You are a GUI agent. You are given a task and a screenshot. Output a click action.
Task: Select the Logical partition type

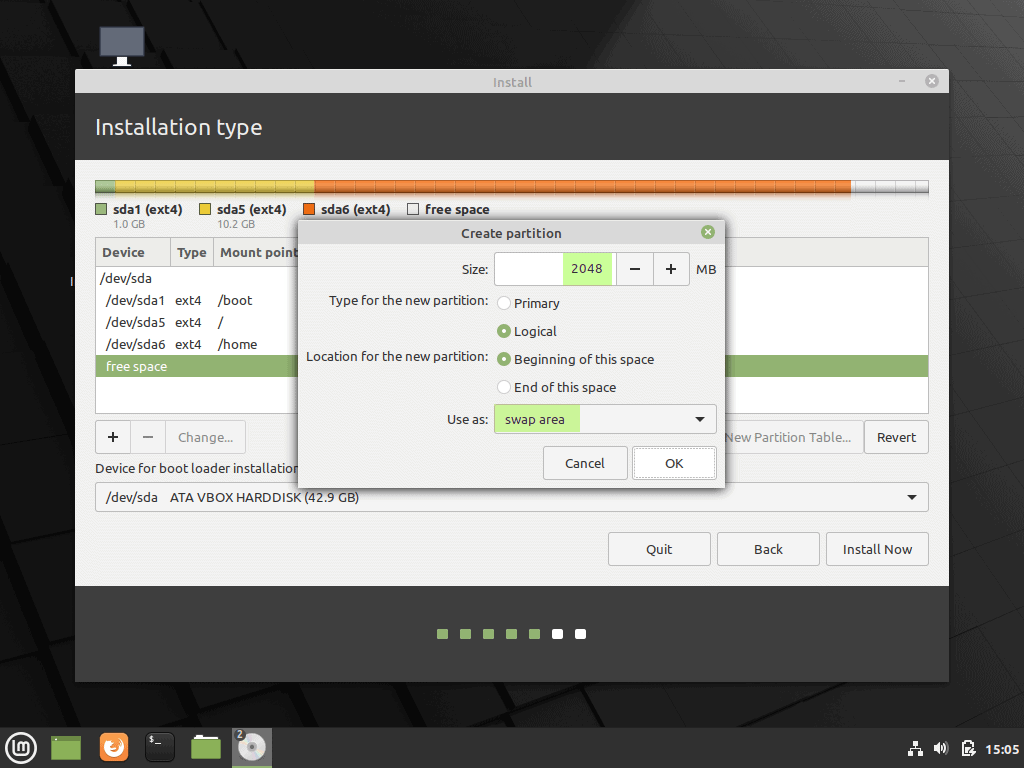(x=504, y=331)
